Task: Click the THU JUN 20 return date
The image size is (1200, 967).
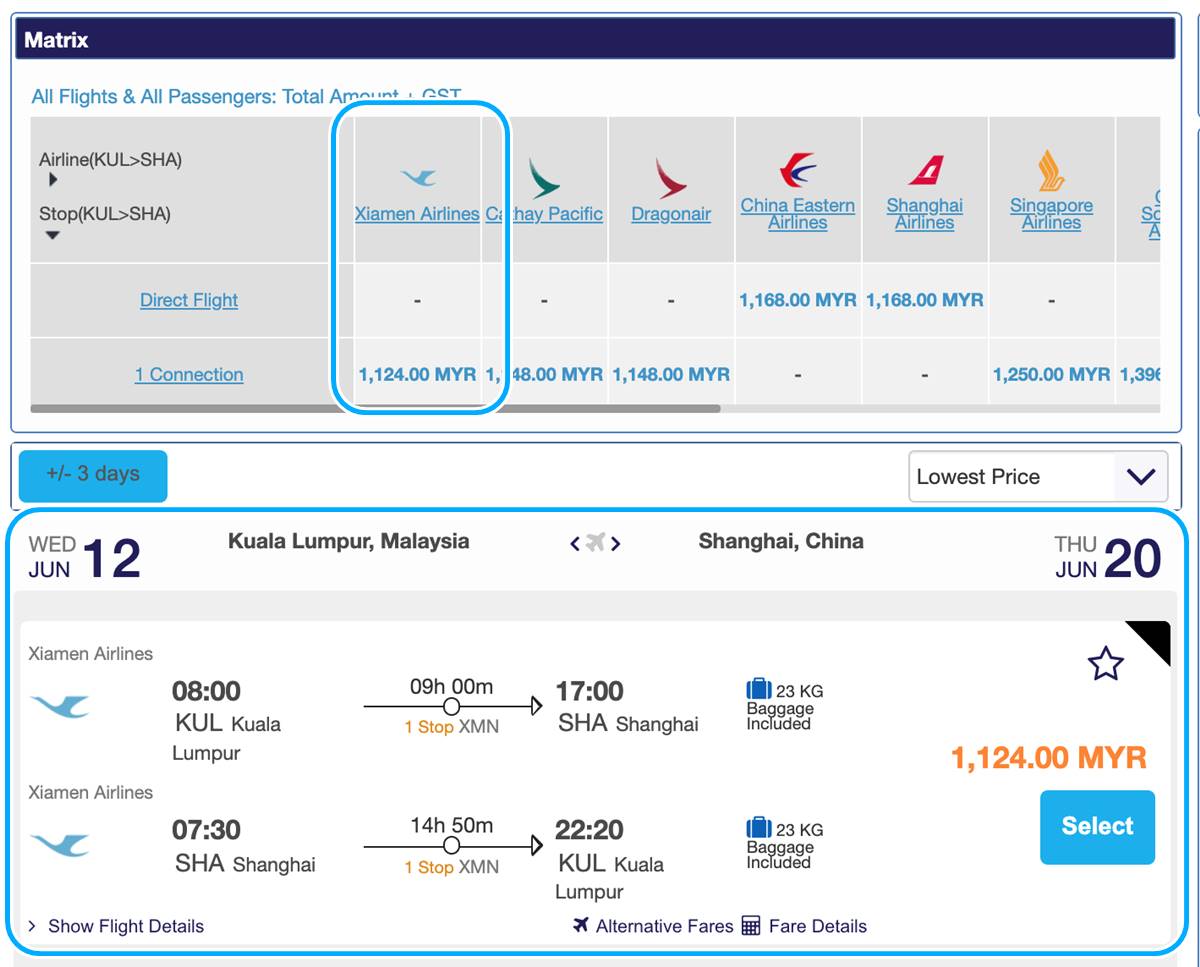Action: [x=1108, y=558]
